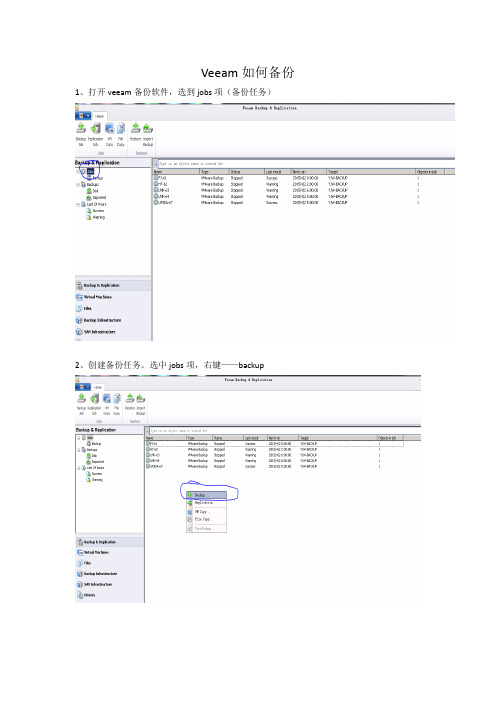Open SAN Infrastructure pane, step 2 screenshot
The image size is (496, 702).
[x=110, y=584]
